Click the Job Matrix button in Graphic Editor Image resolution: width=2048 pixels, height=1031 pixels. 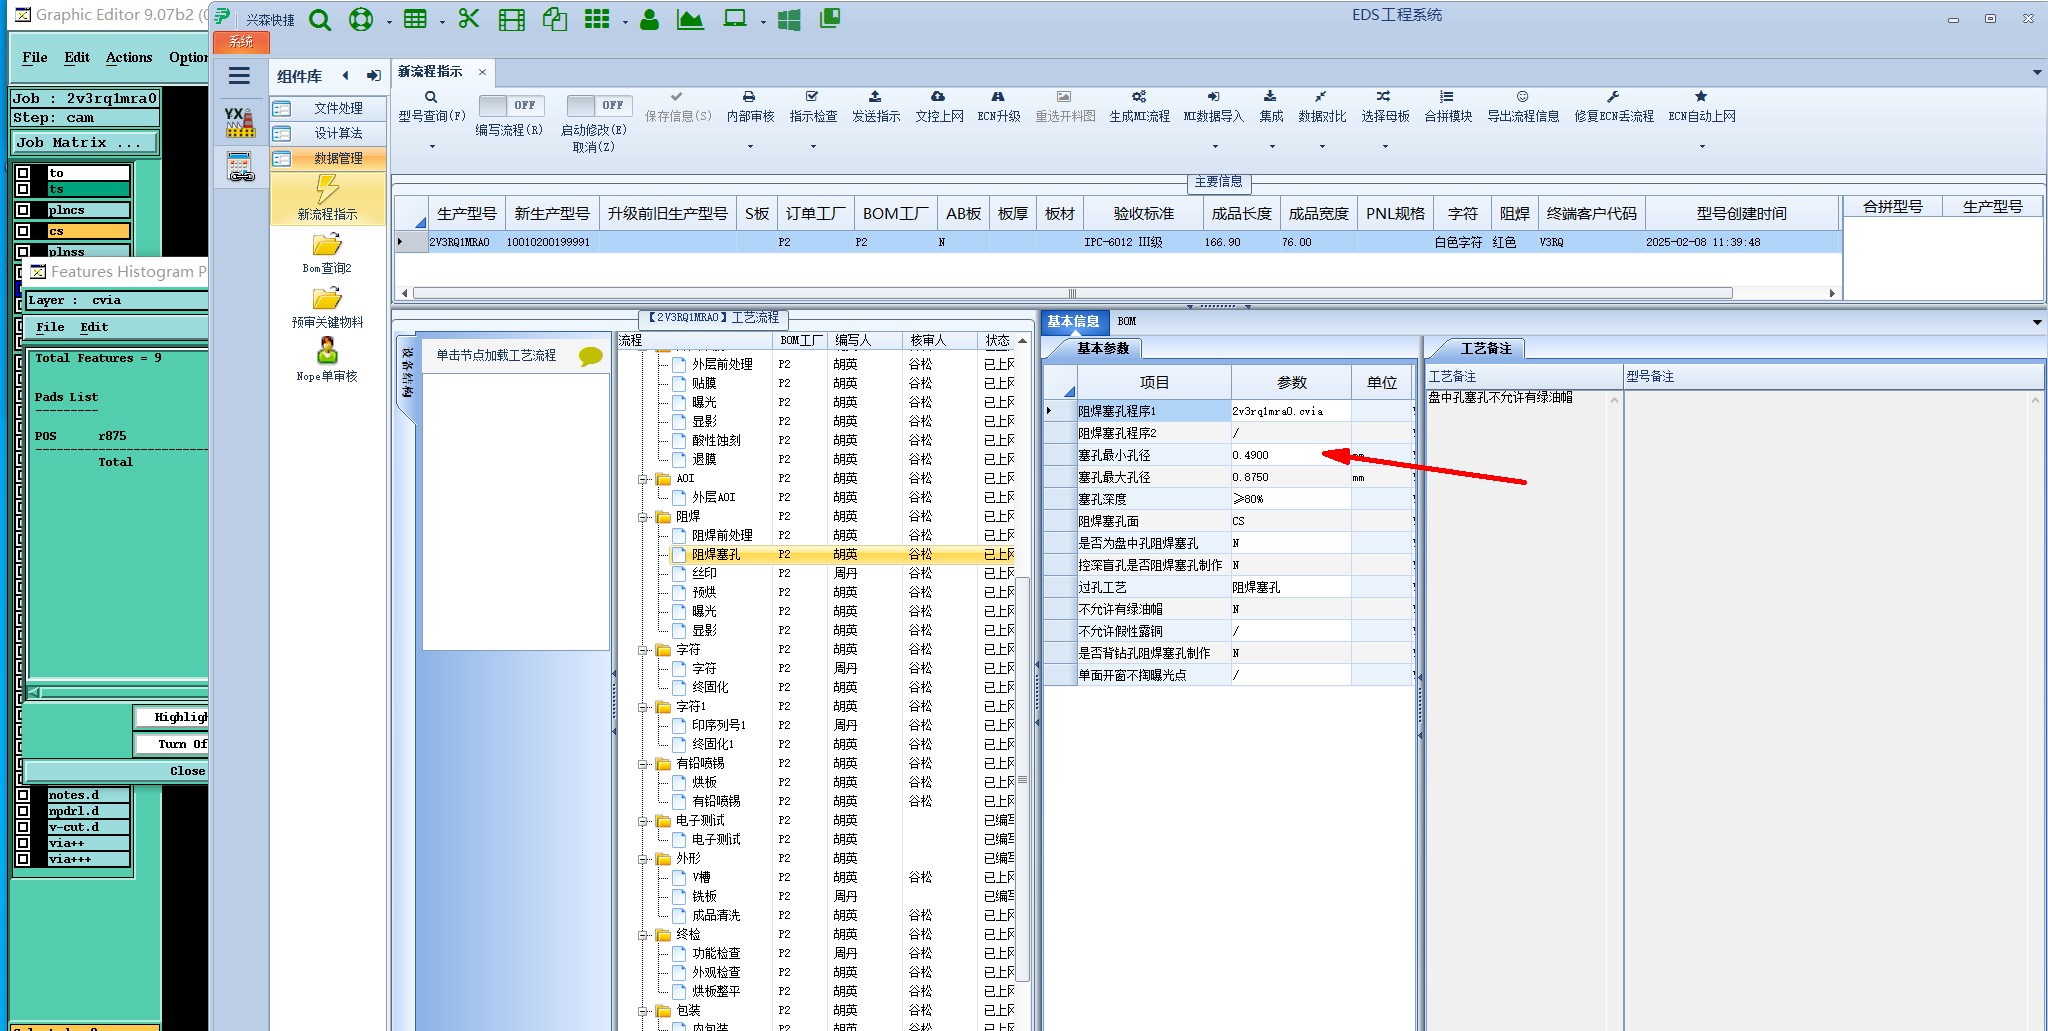pos(84,143)
